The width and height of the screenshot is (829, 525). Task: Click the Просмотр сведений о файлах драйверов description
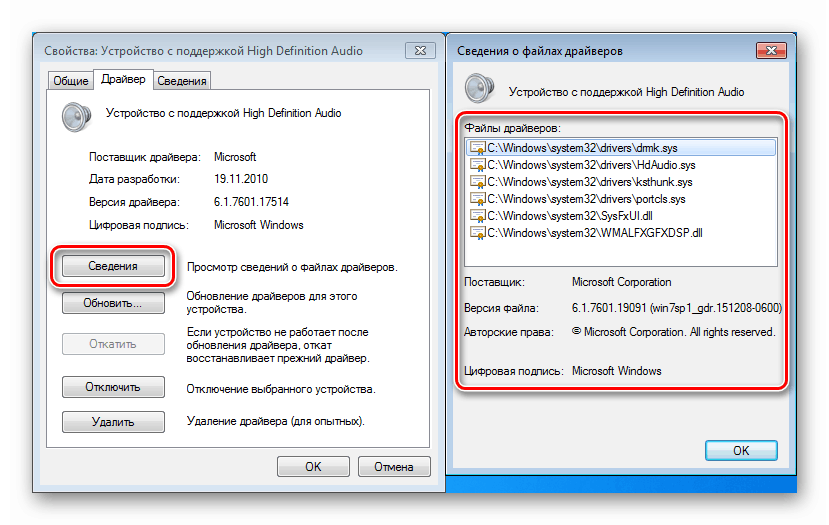(x=292, y=268)
